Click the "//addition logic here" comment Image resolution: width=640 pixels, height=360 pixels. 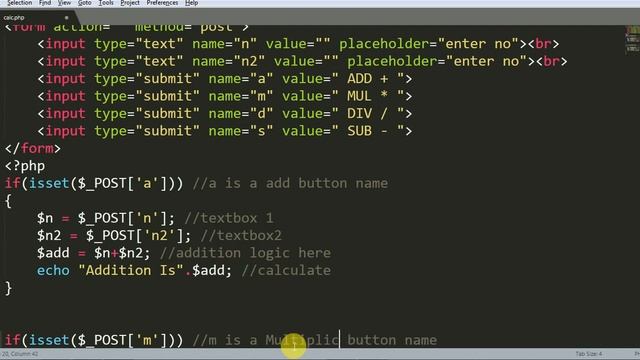click(x=245, y=253)
